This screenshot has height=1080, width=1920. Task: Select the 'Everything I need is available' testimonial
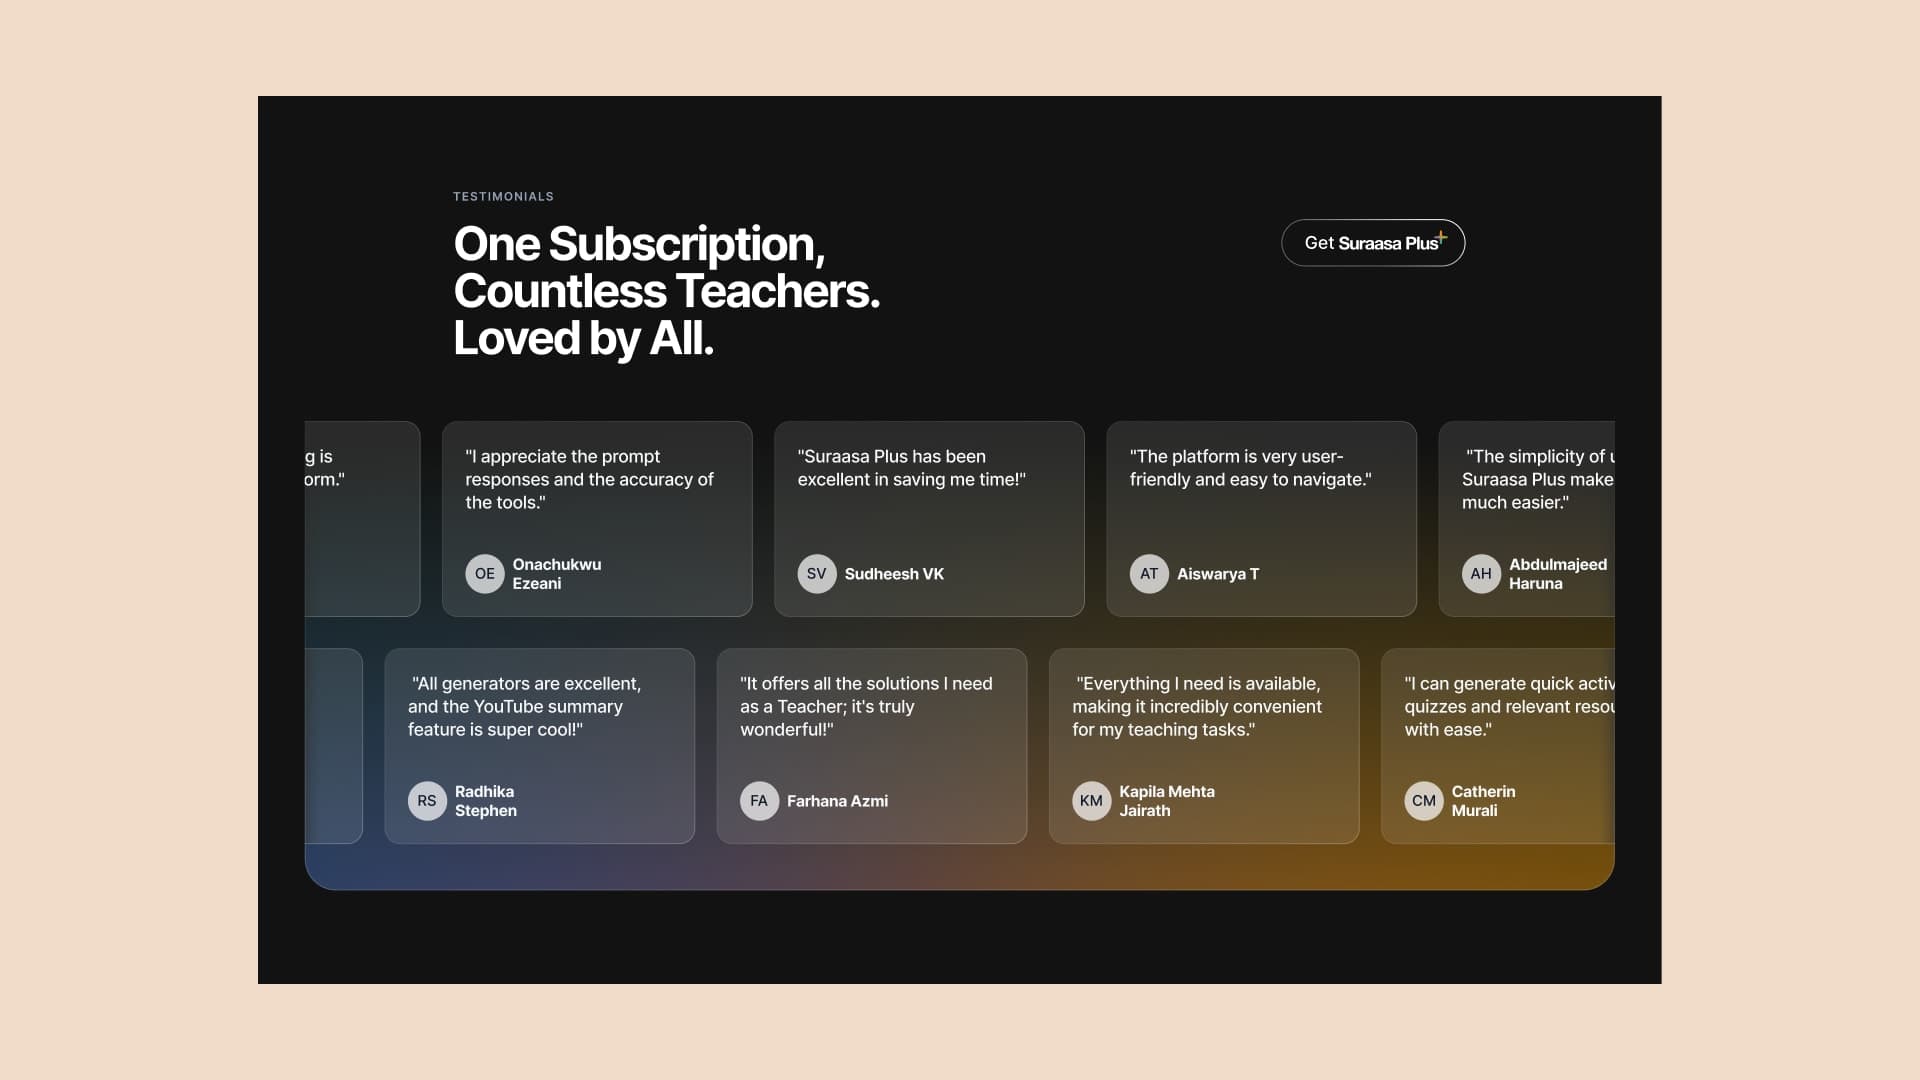tap(1204, 746)
